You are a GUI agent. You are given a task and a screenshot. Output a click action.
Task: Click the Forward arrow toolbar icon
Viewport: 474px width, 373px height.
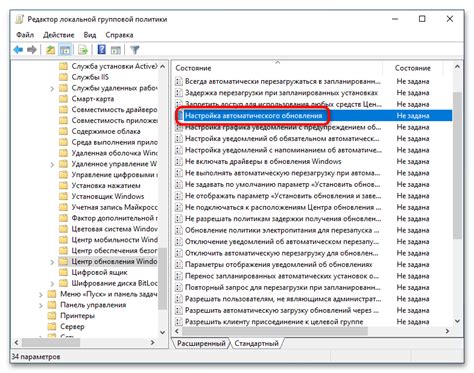point(32,50)
